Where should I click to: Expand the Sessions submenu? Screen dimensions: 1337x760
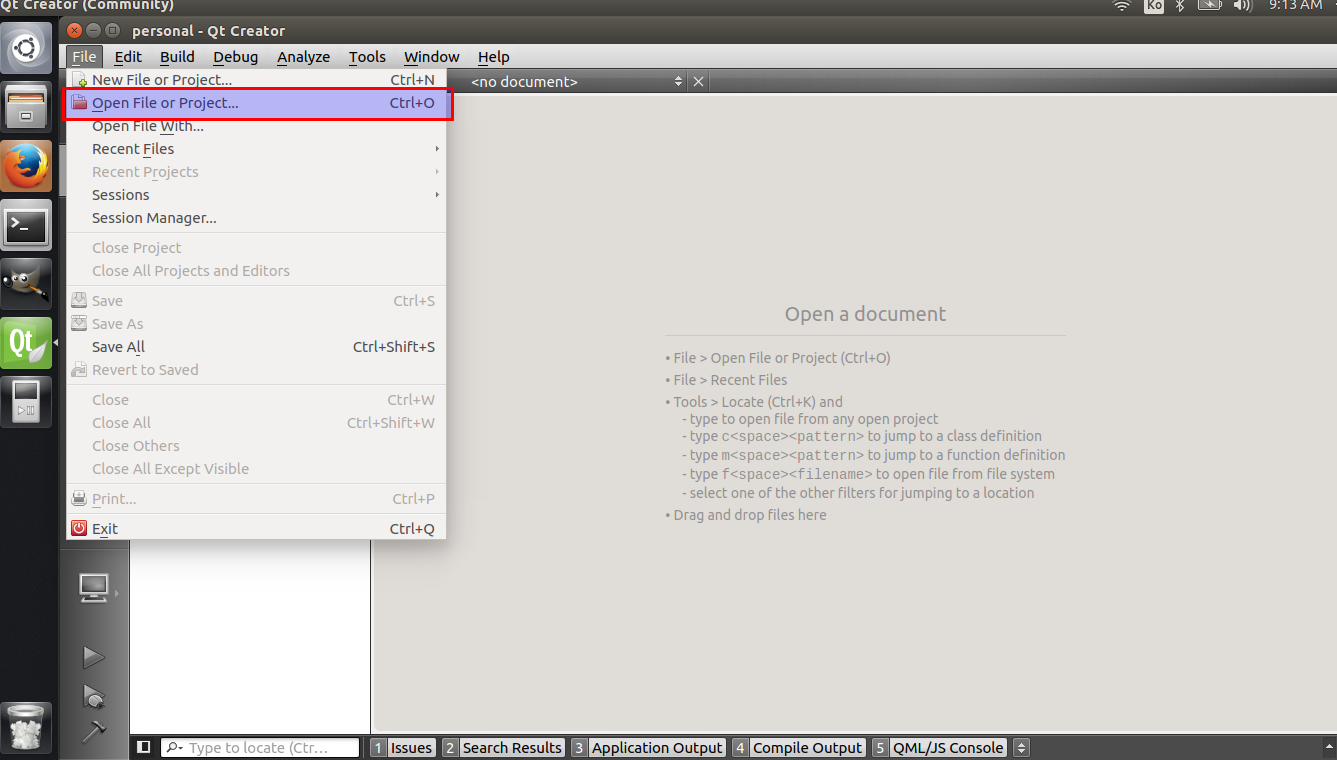point(255,195)
